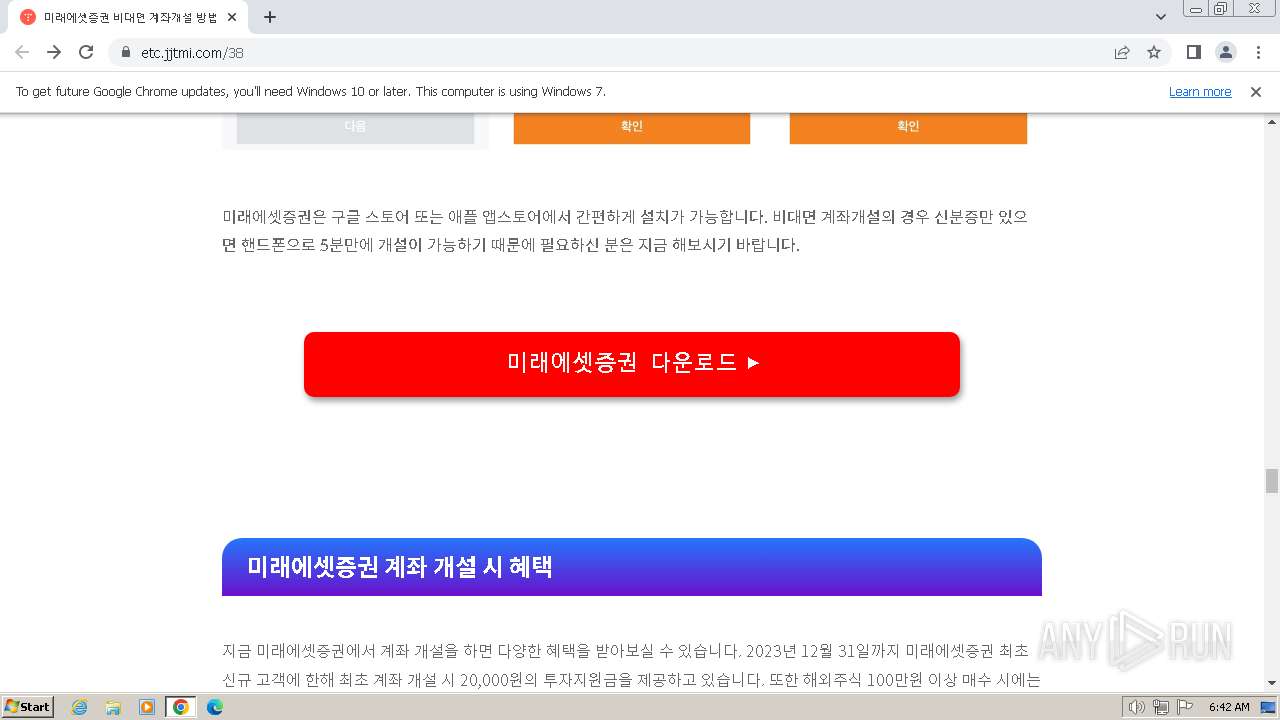Share this page icon in address bar

[x=1122, y=52]
